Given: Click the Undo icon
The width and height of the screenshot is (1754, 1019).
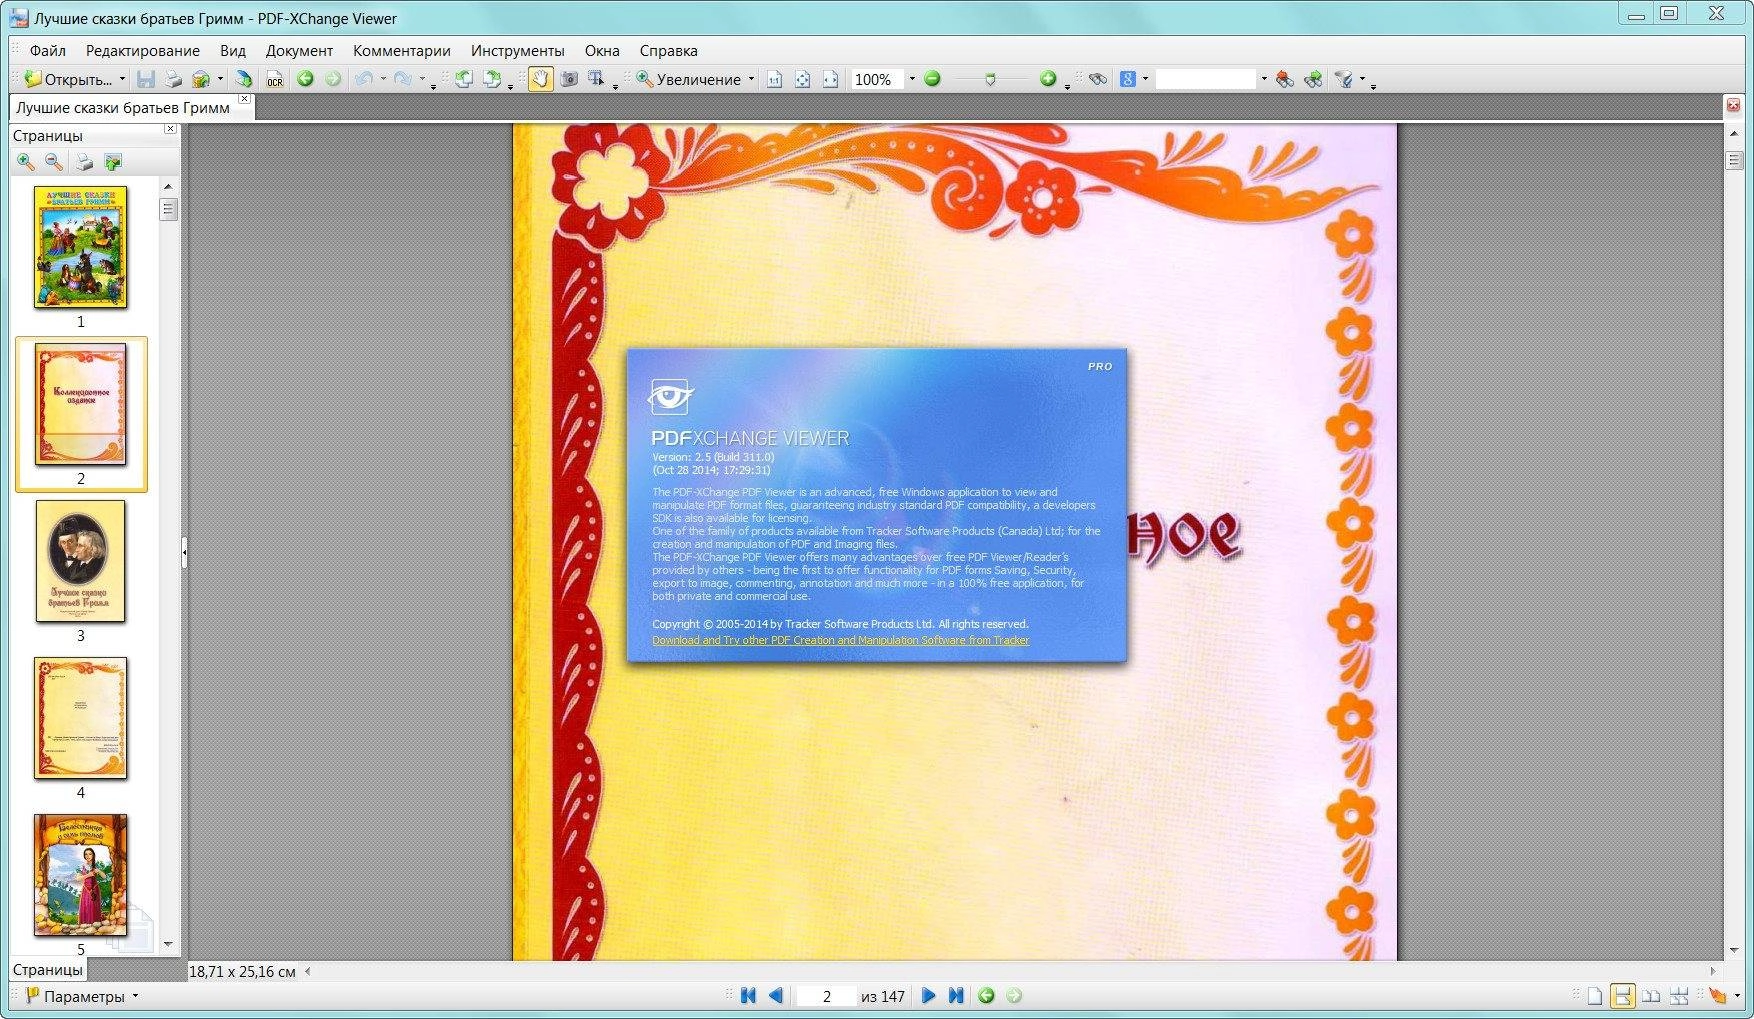Looking at the screenshot, I should pyautogui.click(x=364, y=79).
